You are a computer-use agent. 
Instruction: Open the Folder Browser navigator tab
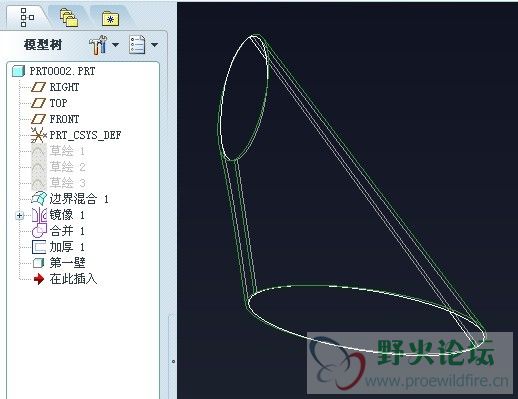[69, 18]
